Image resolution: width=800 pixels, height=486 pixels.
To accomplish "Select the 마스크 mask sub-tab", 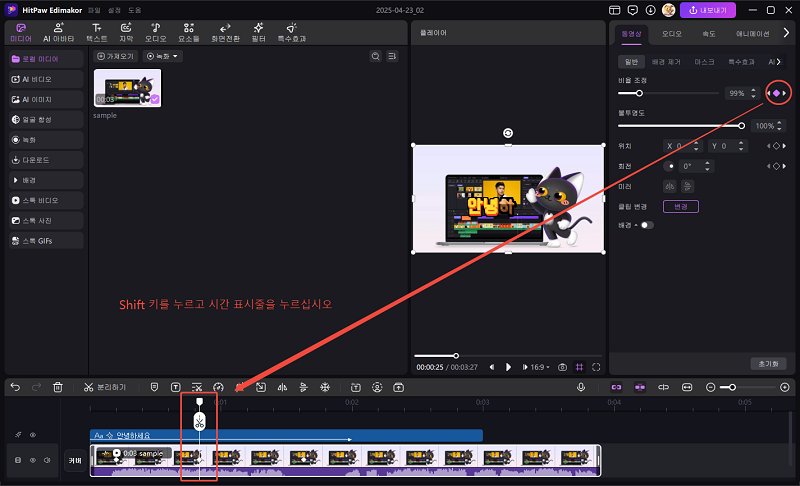I will click(x=704, y=62).
